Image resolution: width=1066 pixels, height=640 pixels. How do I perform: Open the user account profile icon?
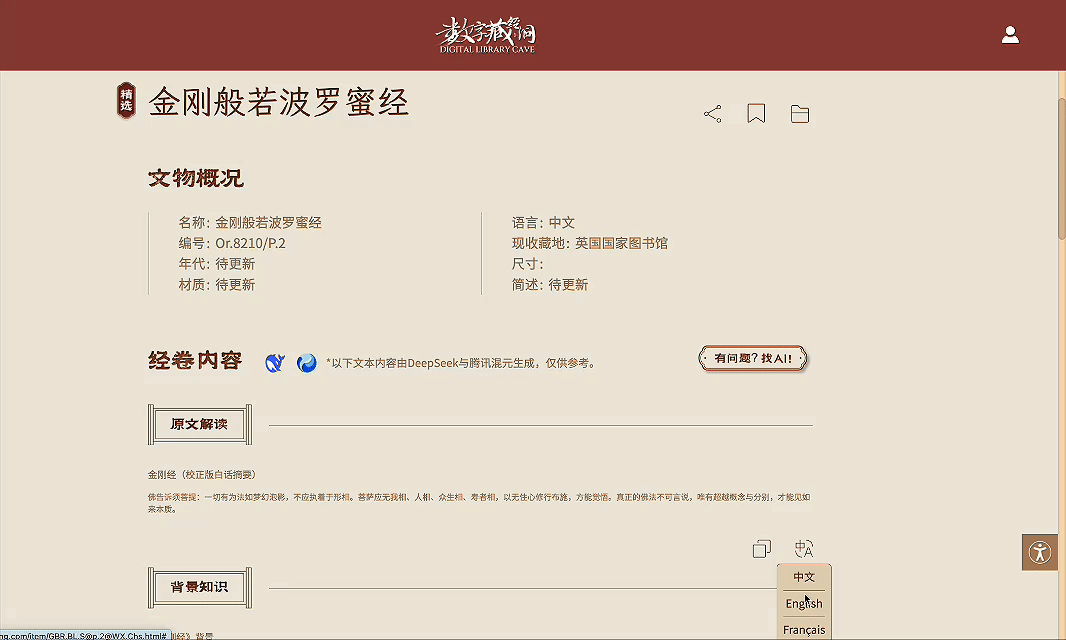[1010, 35]
